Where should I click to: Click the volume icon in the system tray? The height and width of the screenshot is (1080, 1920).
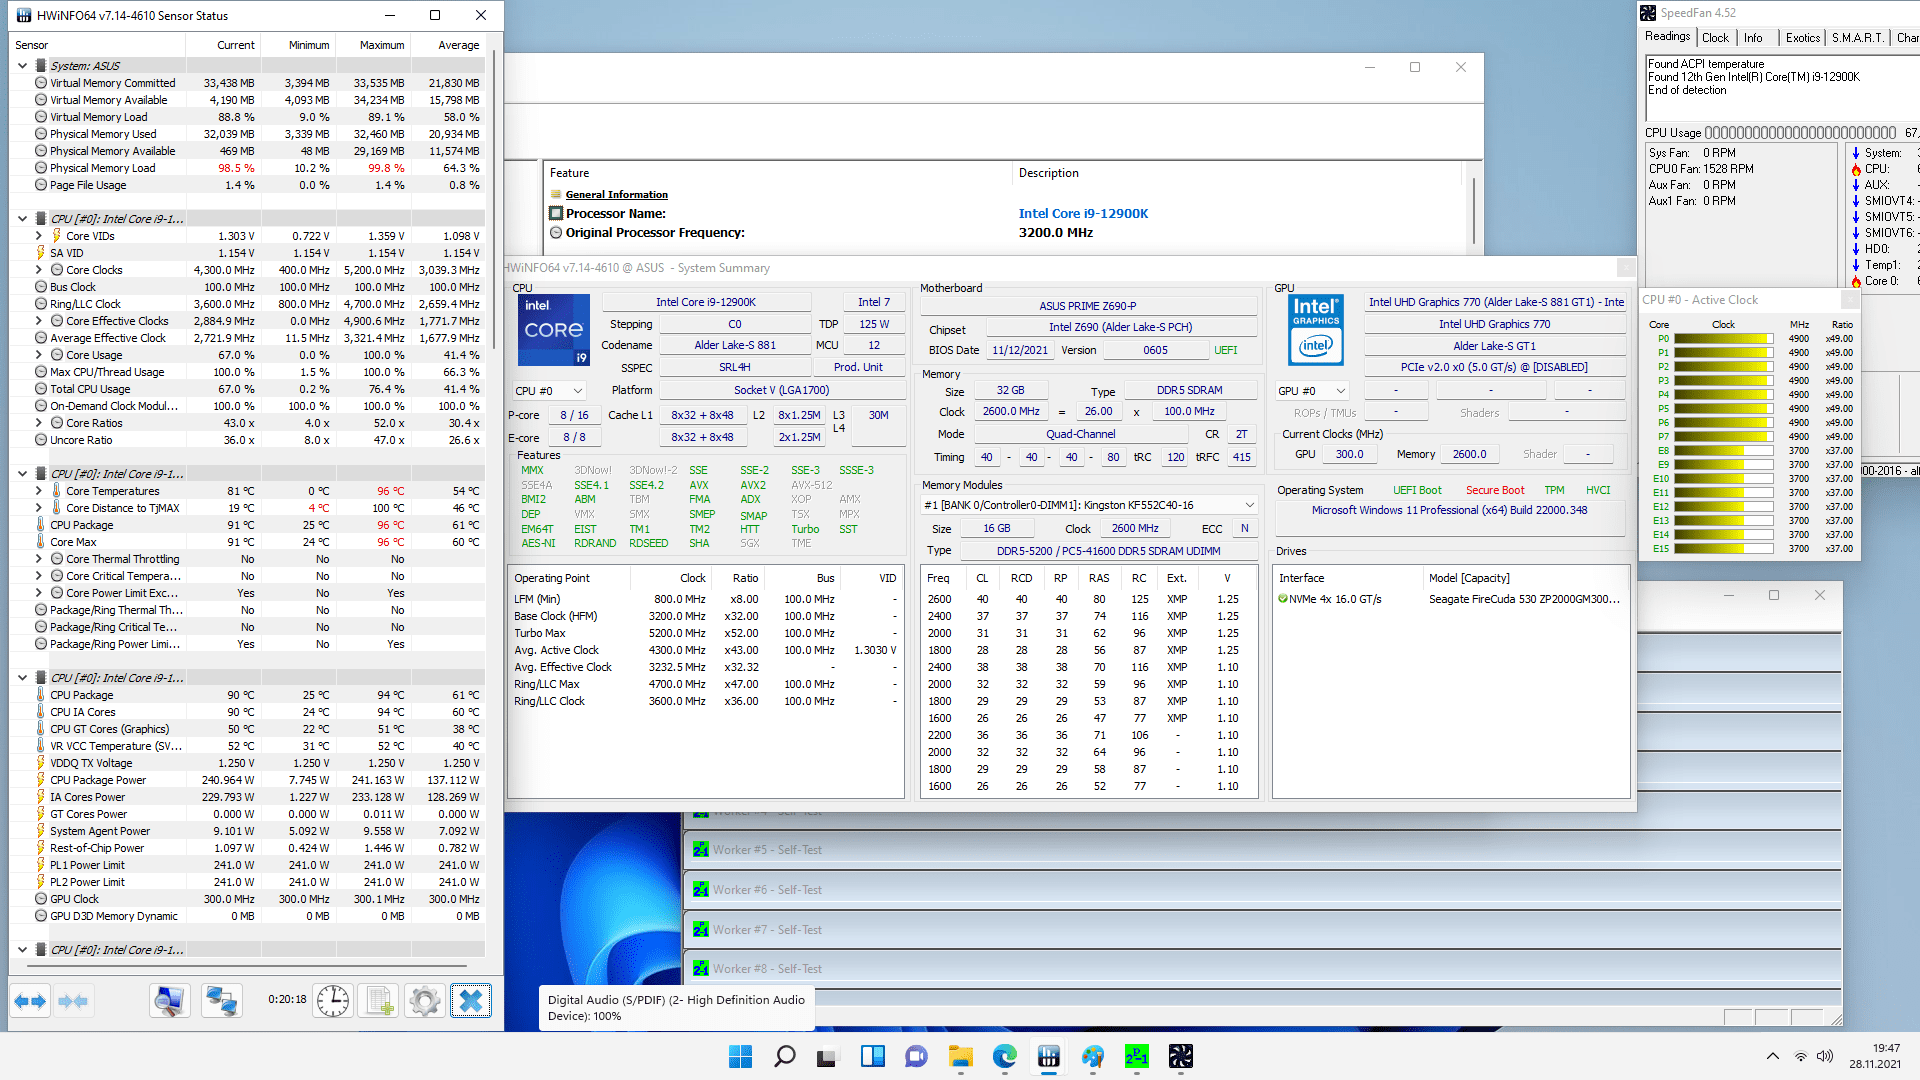click(x=1825, y=1056)
